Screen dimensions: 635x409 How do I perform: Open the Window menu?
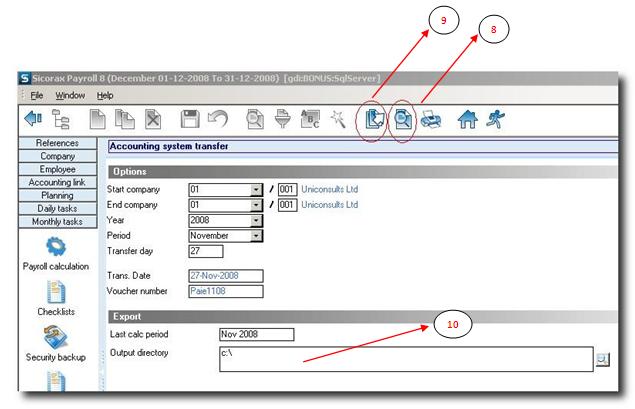pos(70,95)
